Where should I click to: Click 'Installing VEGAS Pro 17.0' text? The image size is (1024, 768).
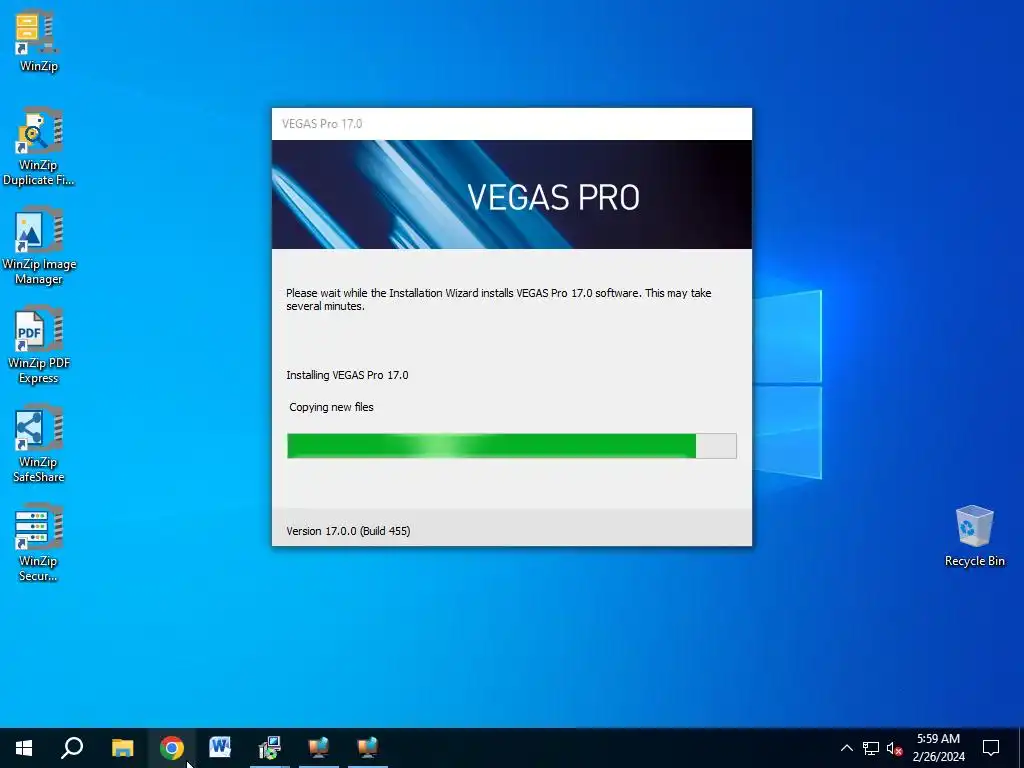pos(347,376)
